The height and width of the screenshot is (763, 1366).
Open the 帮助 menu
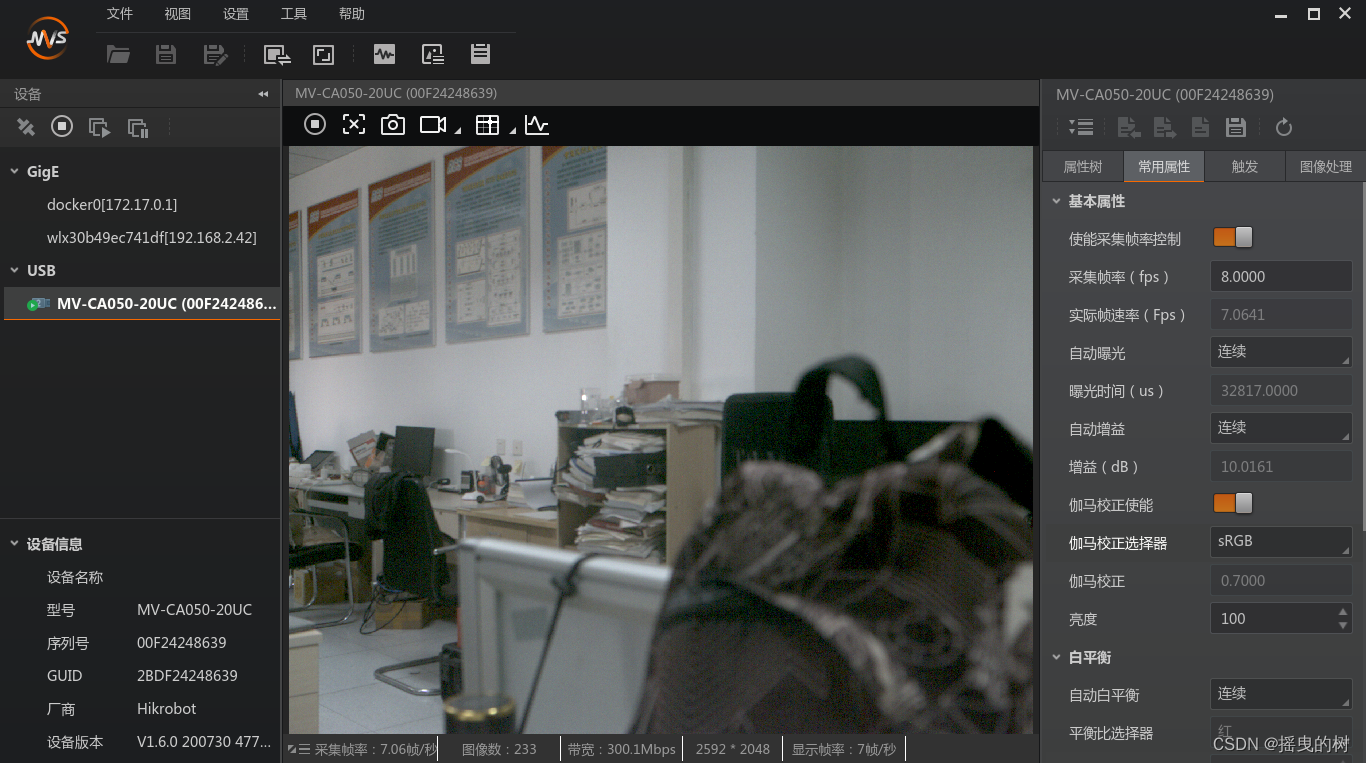pos(352,14)
